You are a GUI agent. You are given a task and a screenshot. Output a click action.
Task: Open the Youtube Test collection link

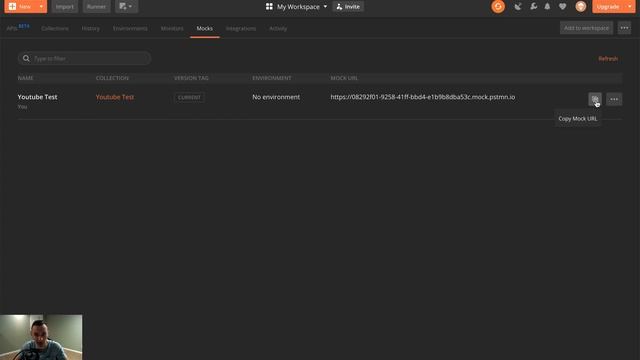click(x=115, y=97)
